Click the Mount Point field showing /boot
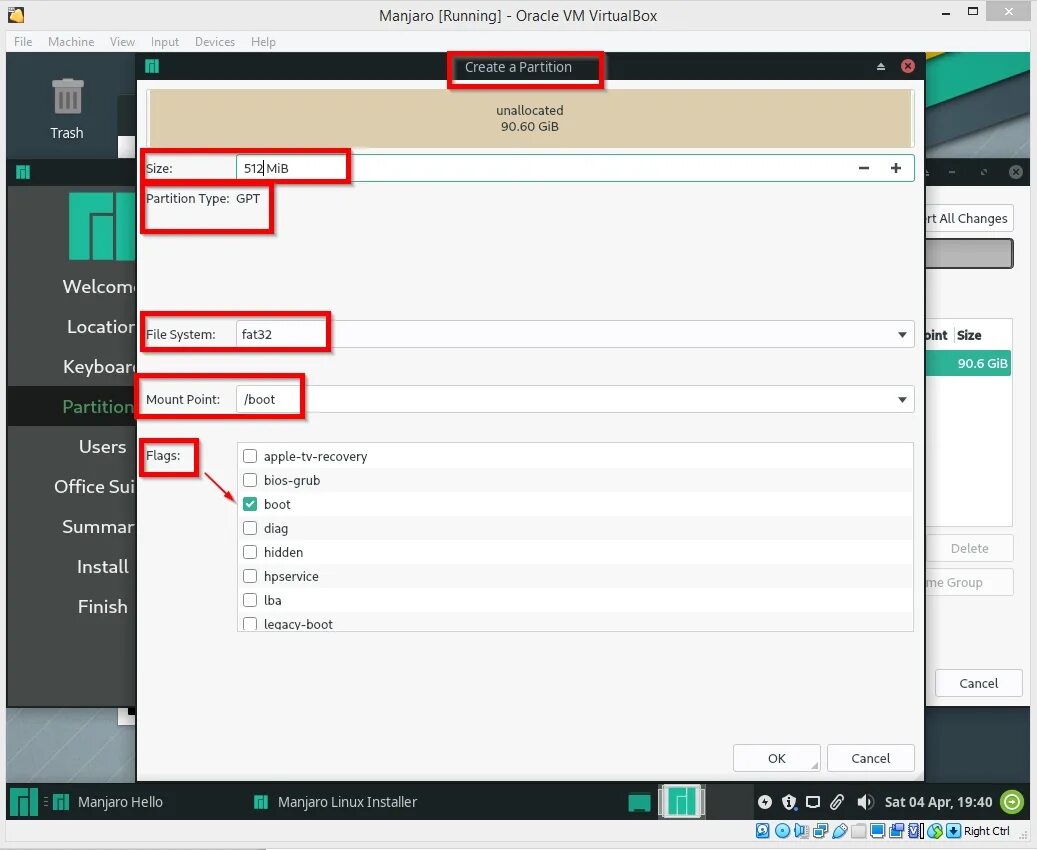 pos(575,400)
